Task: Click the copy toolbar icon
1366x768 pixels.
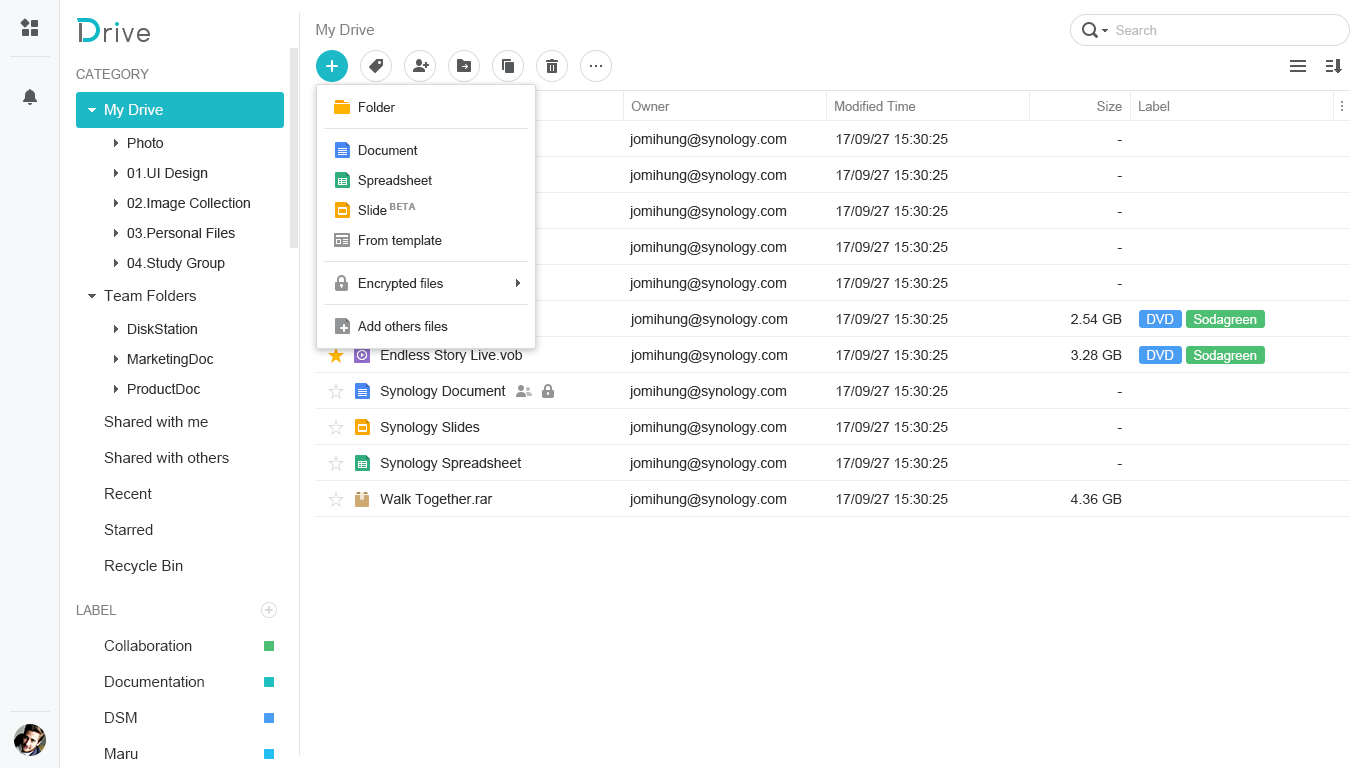Action: pyautogui.click(x=508, y=66)
